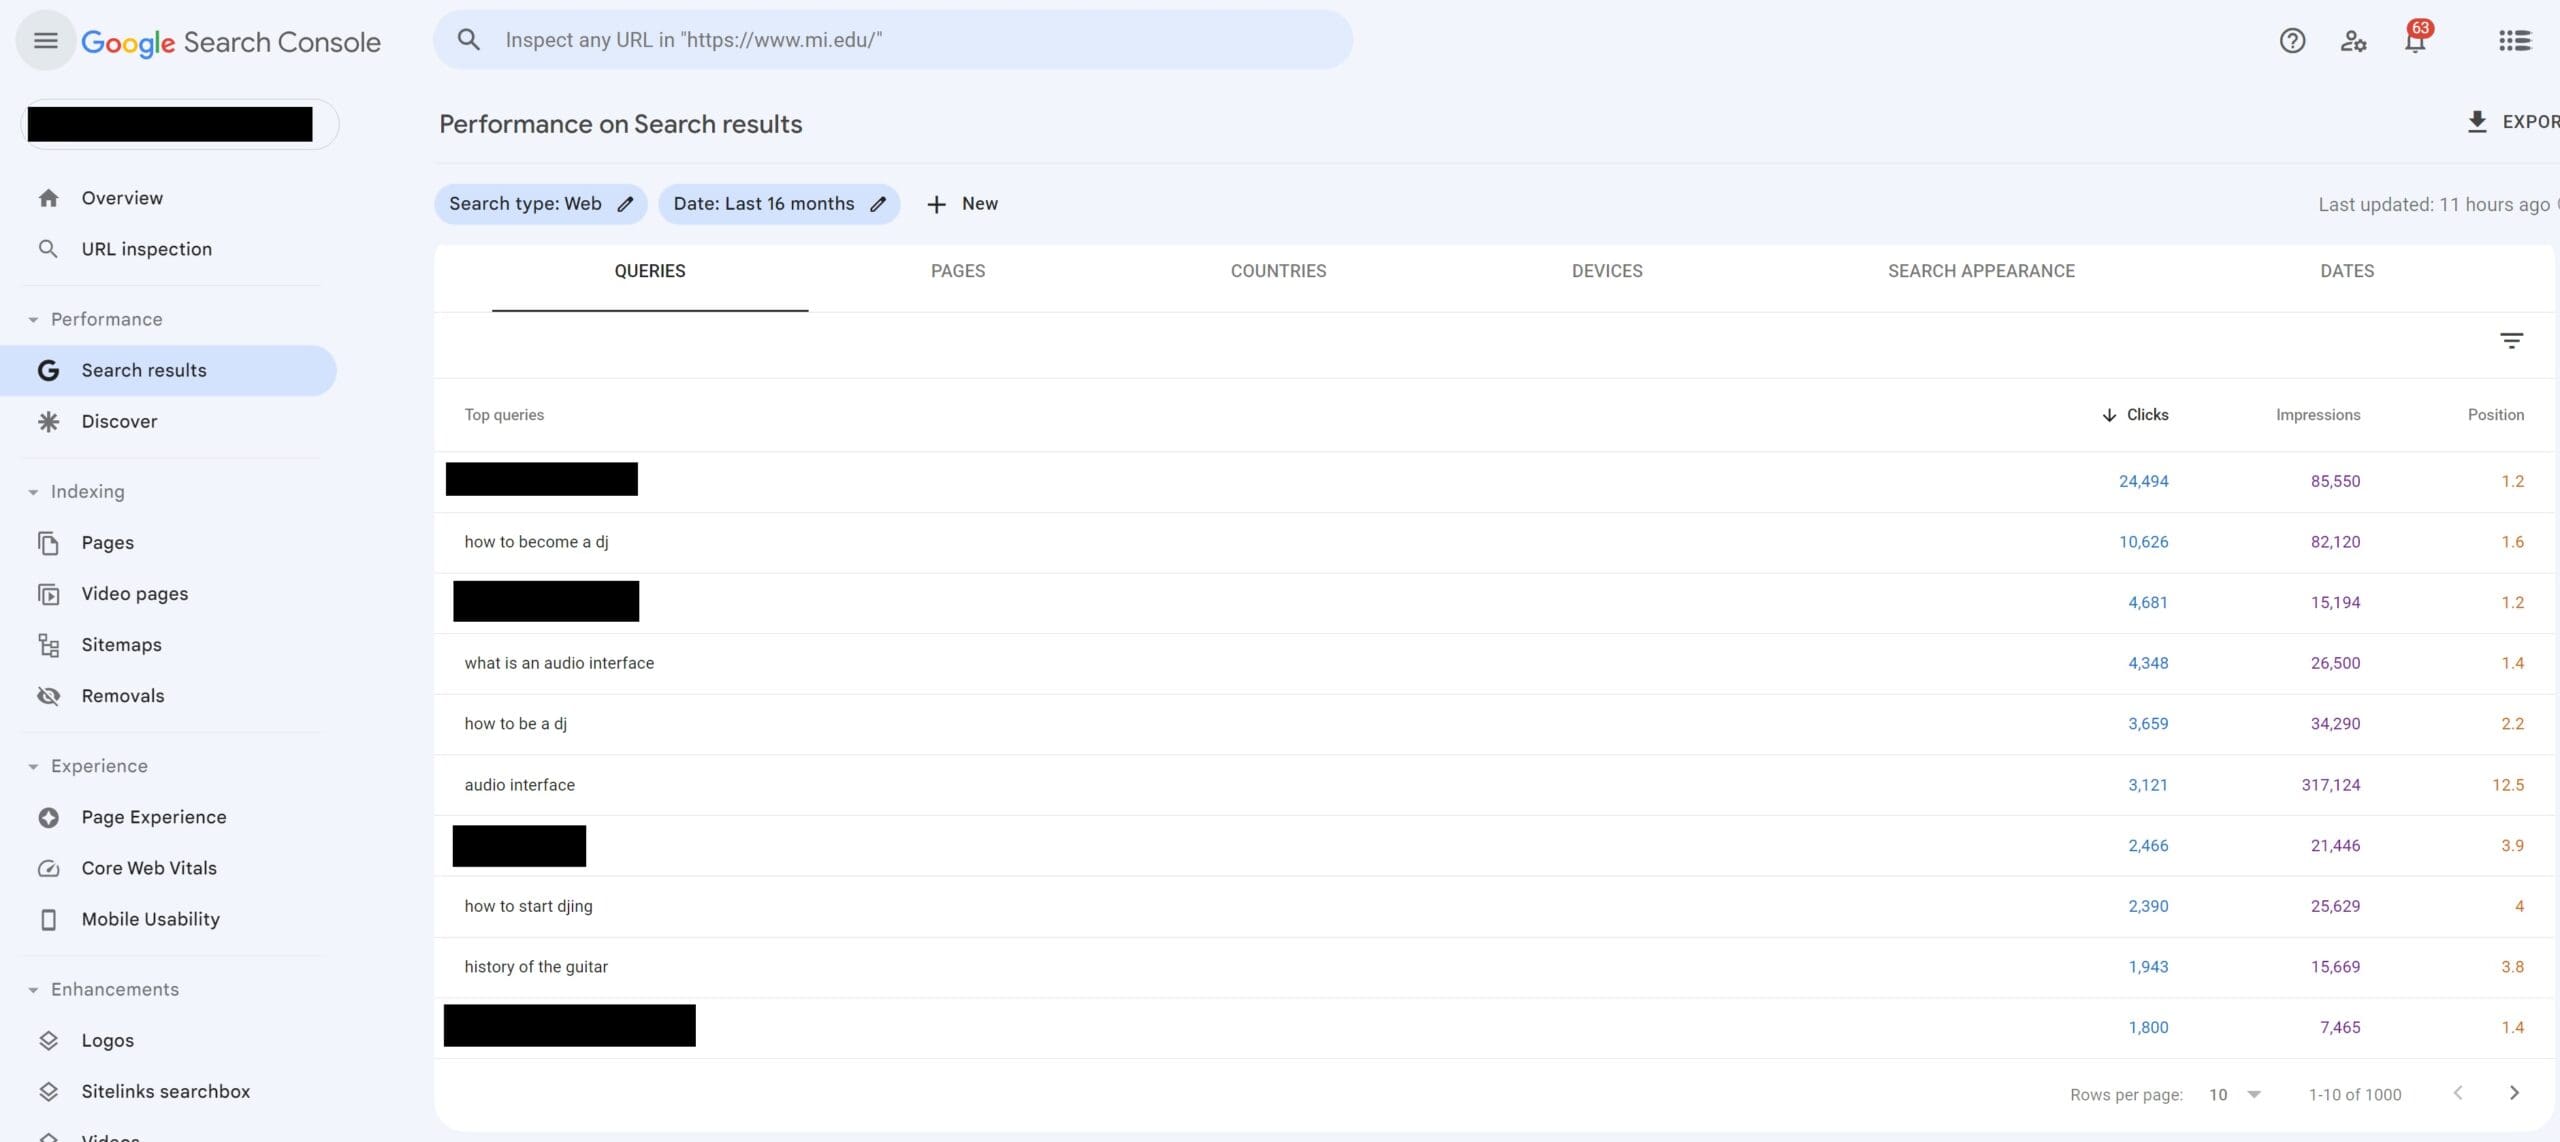Go to next page of query results
Image resolution: width=2560 pixels, height=1142 pixels.
(x=2514, y=1093)
